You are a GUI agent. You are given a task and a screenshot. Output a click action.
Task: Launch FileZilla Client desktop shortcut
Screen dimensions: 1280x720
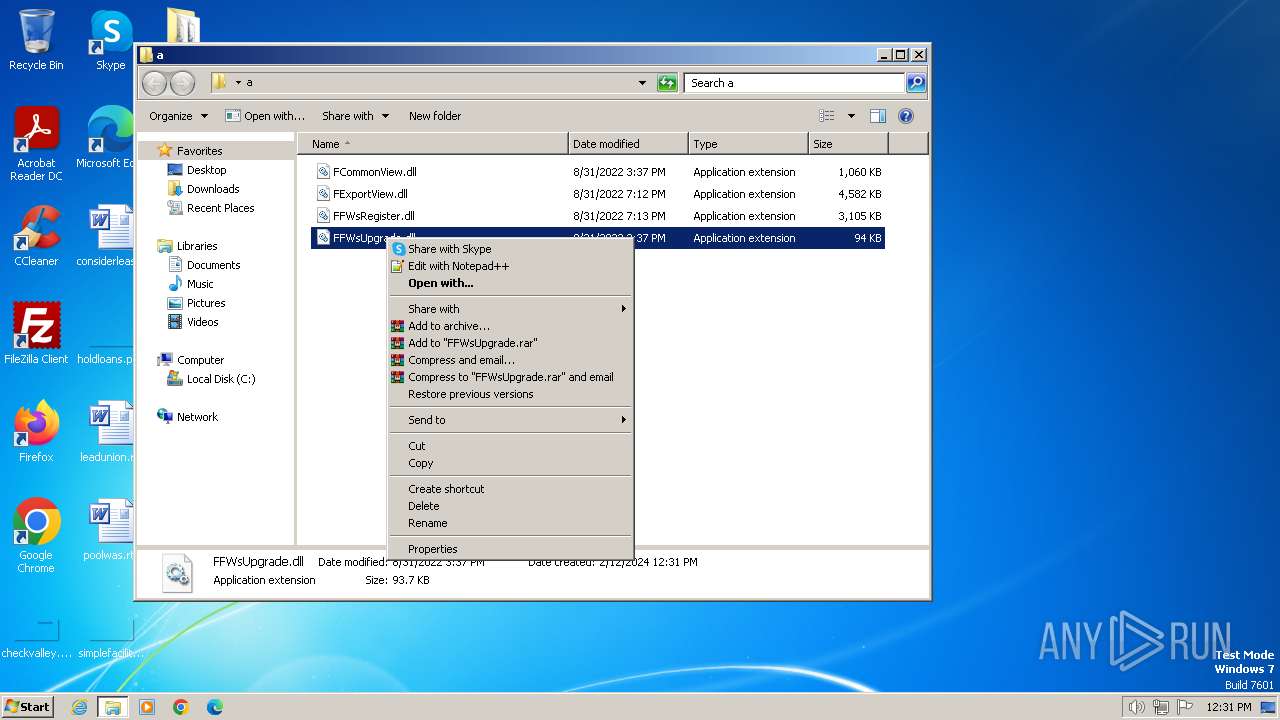pyautogui.click(x=36, y=333)
